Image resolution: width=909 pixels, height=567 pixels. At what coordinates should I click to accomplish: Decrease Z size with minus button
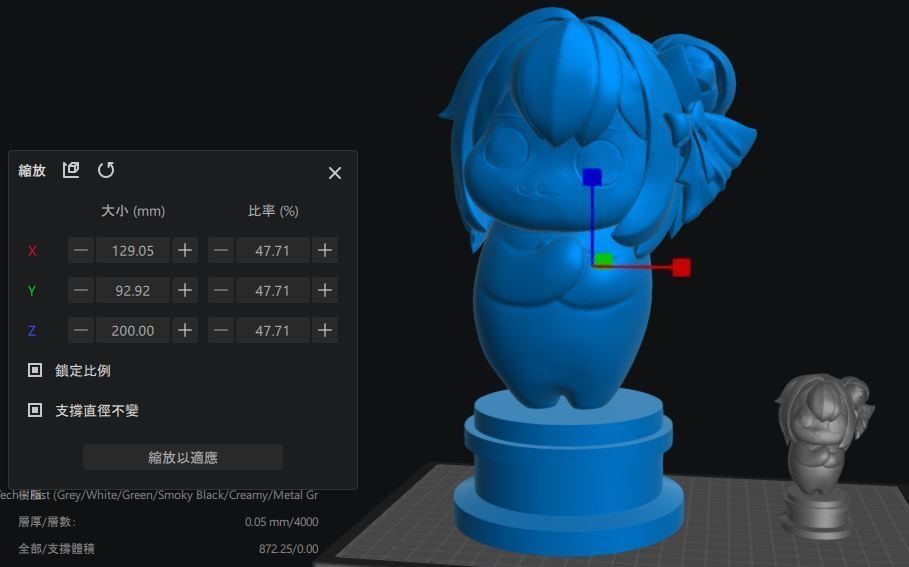[x=81, y=330]
